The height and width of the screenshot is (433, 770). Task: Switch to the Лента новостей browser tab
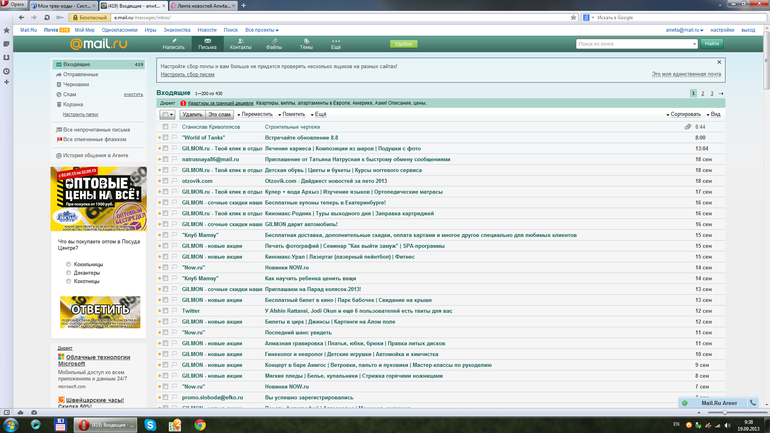point(202,5)
